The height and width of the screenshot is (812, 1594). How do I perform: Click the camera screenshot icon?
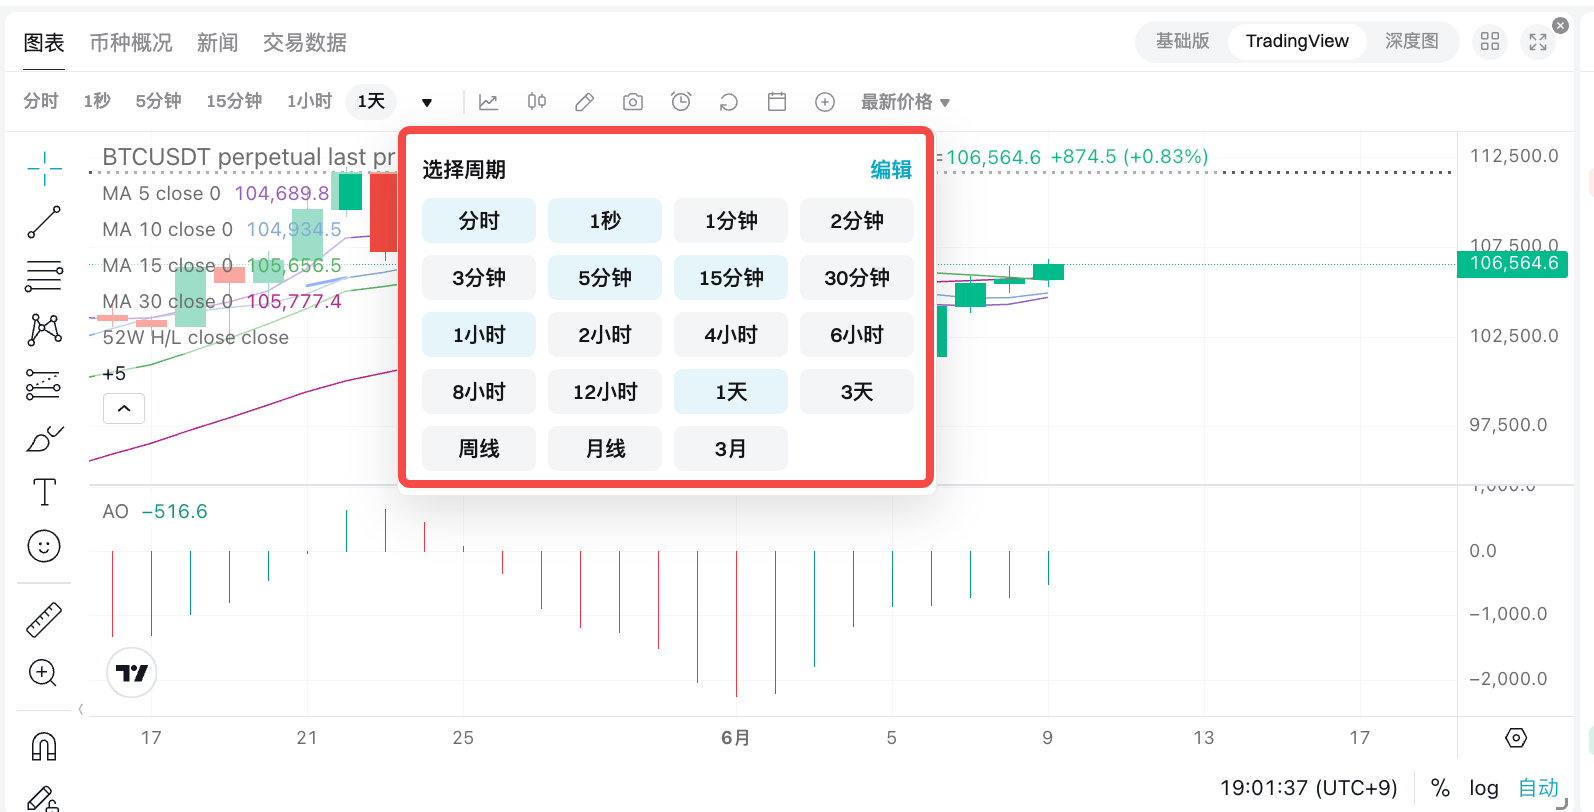tap(633, 102)
